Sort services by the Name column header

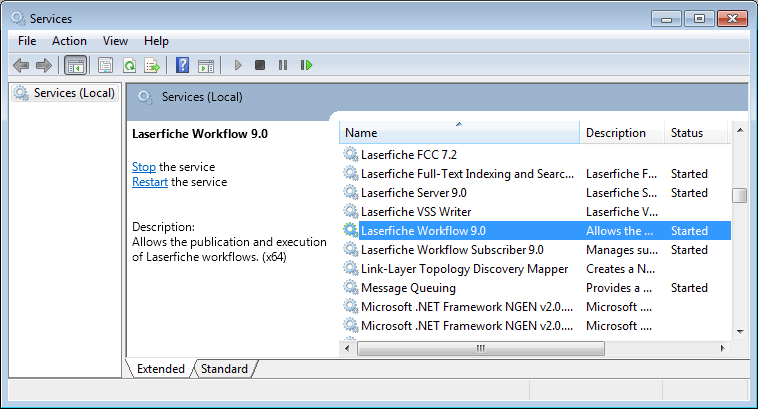pyautogui.click(x=459, y=133)
